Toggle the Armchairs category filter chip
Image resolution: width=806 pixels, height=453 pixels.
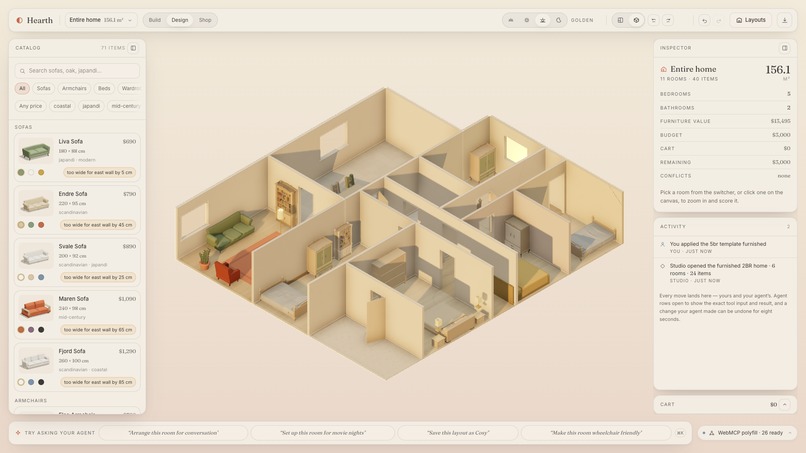coord(74,88)
